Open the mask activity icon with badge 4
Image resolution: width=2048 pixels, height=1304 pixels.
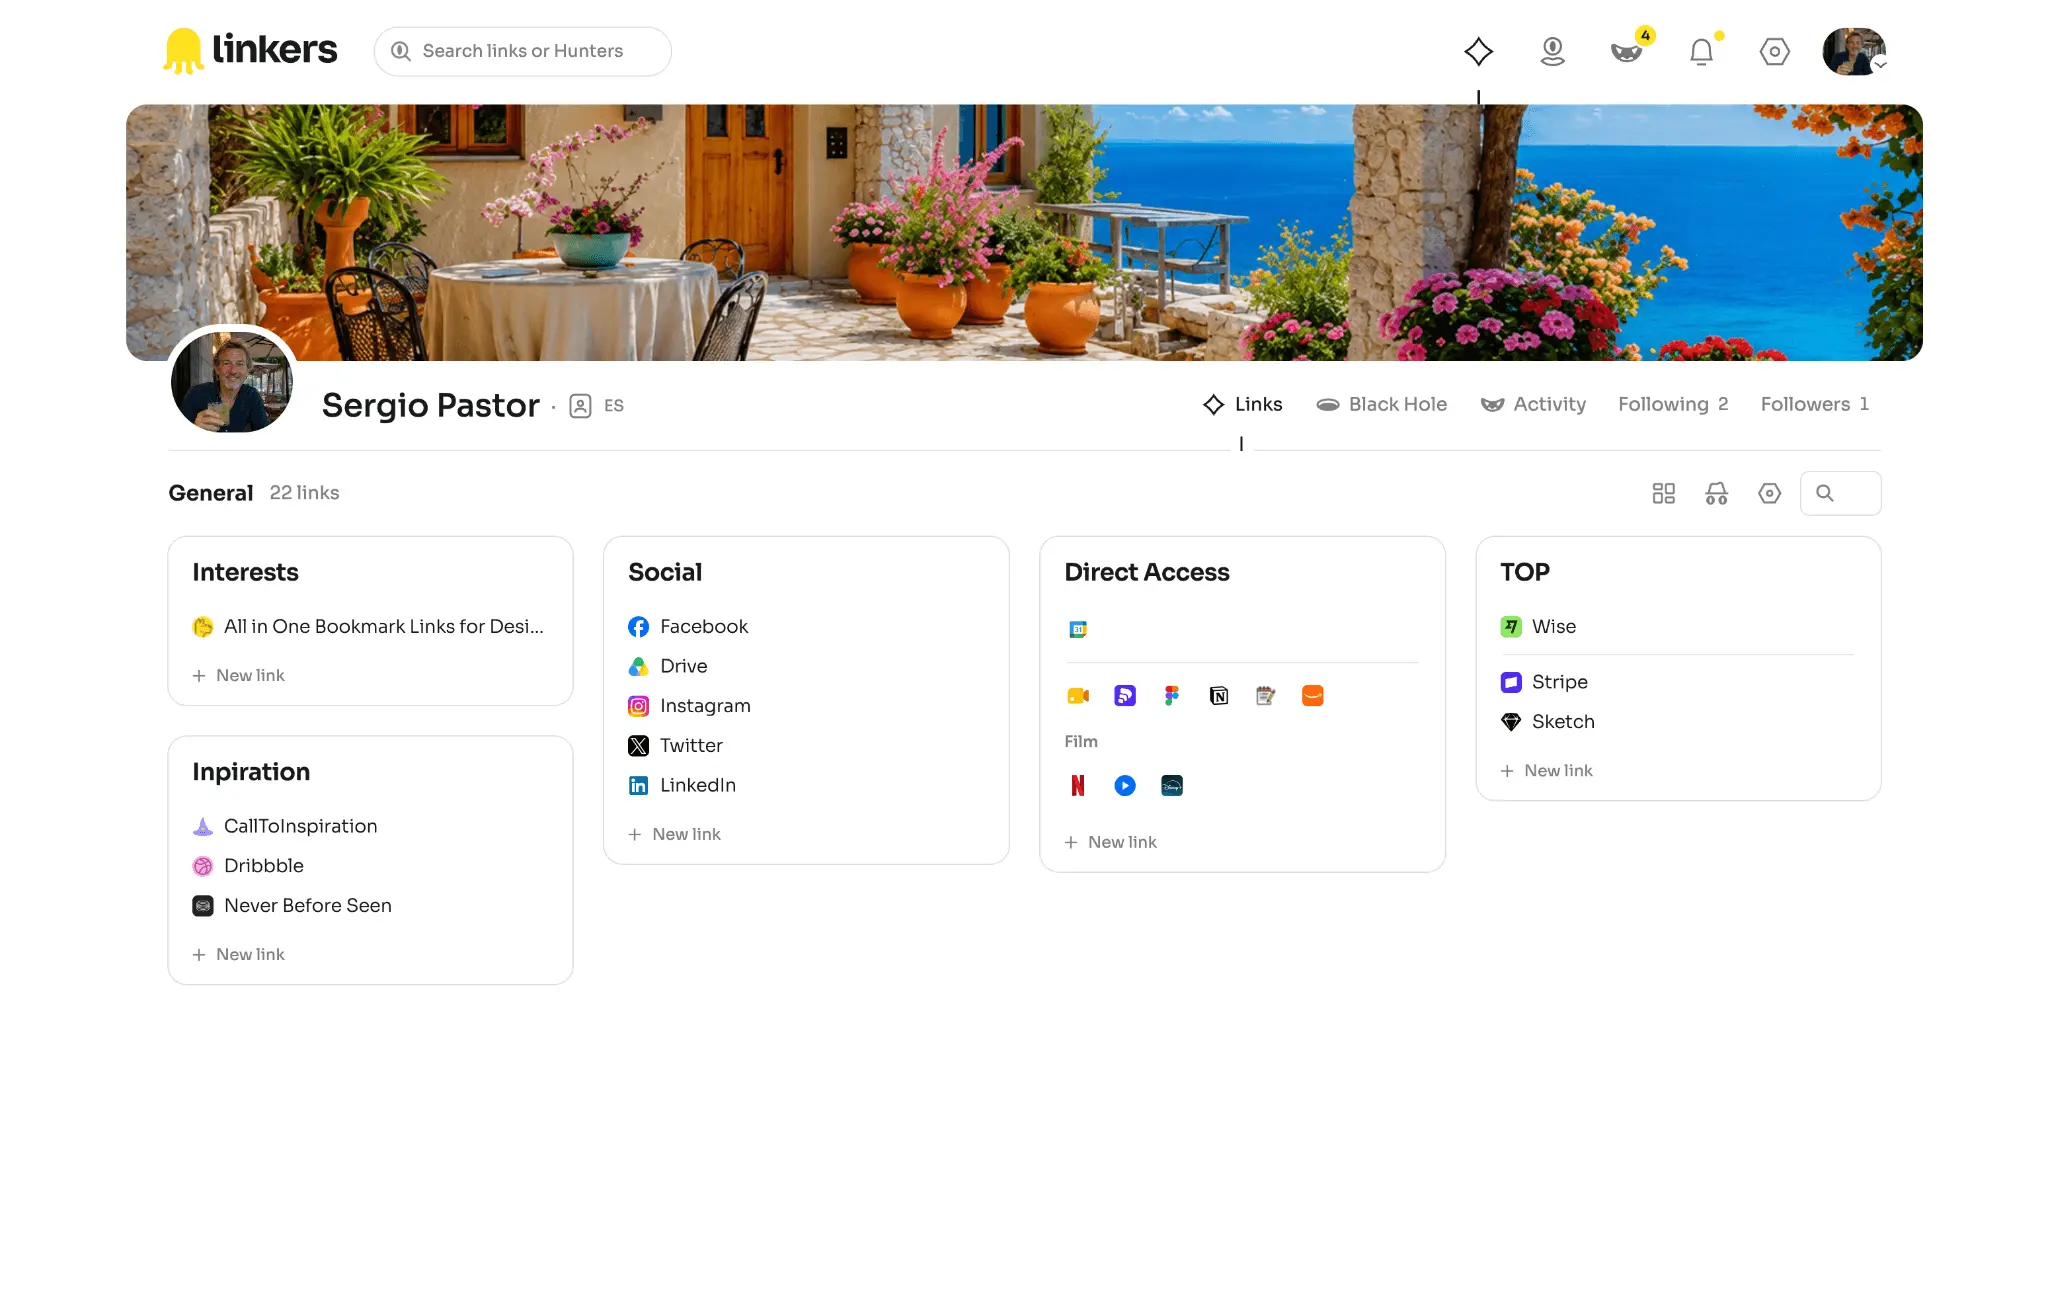tap(1626, 51)
